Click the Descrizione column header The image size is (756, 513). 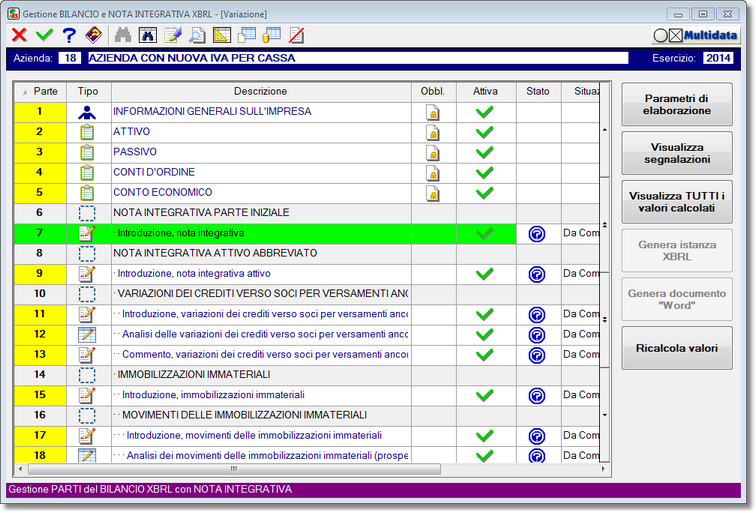coord(261,92)
